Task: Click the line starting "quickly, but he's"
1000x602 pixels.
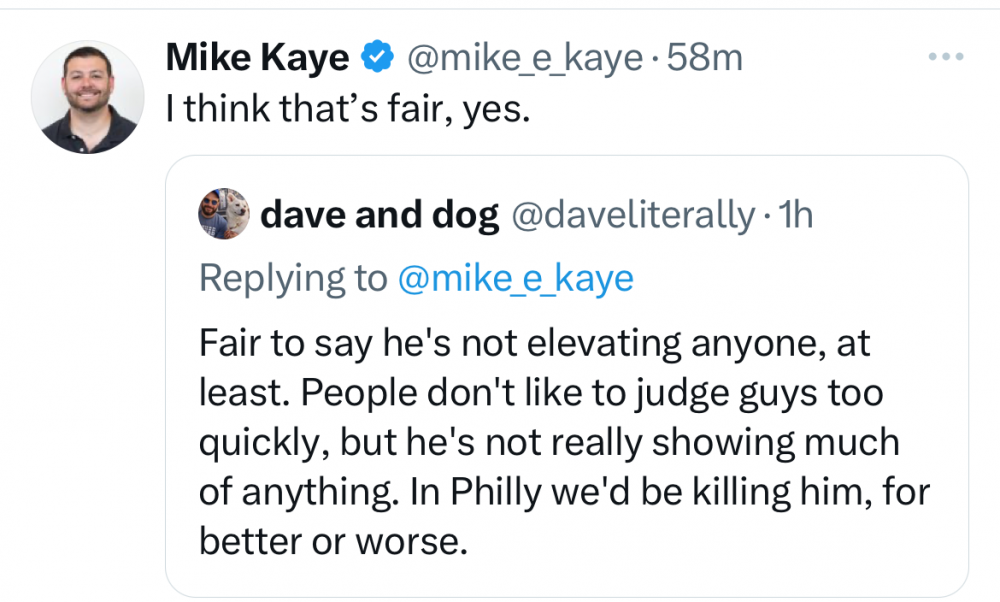Action: [x=549, y=443]
